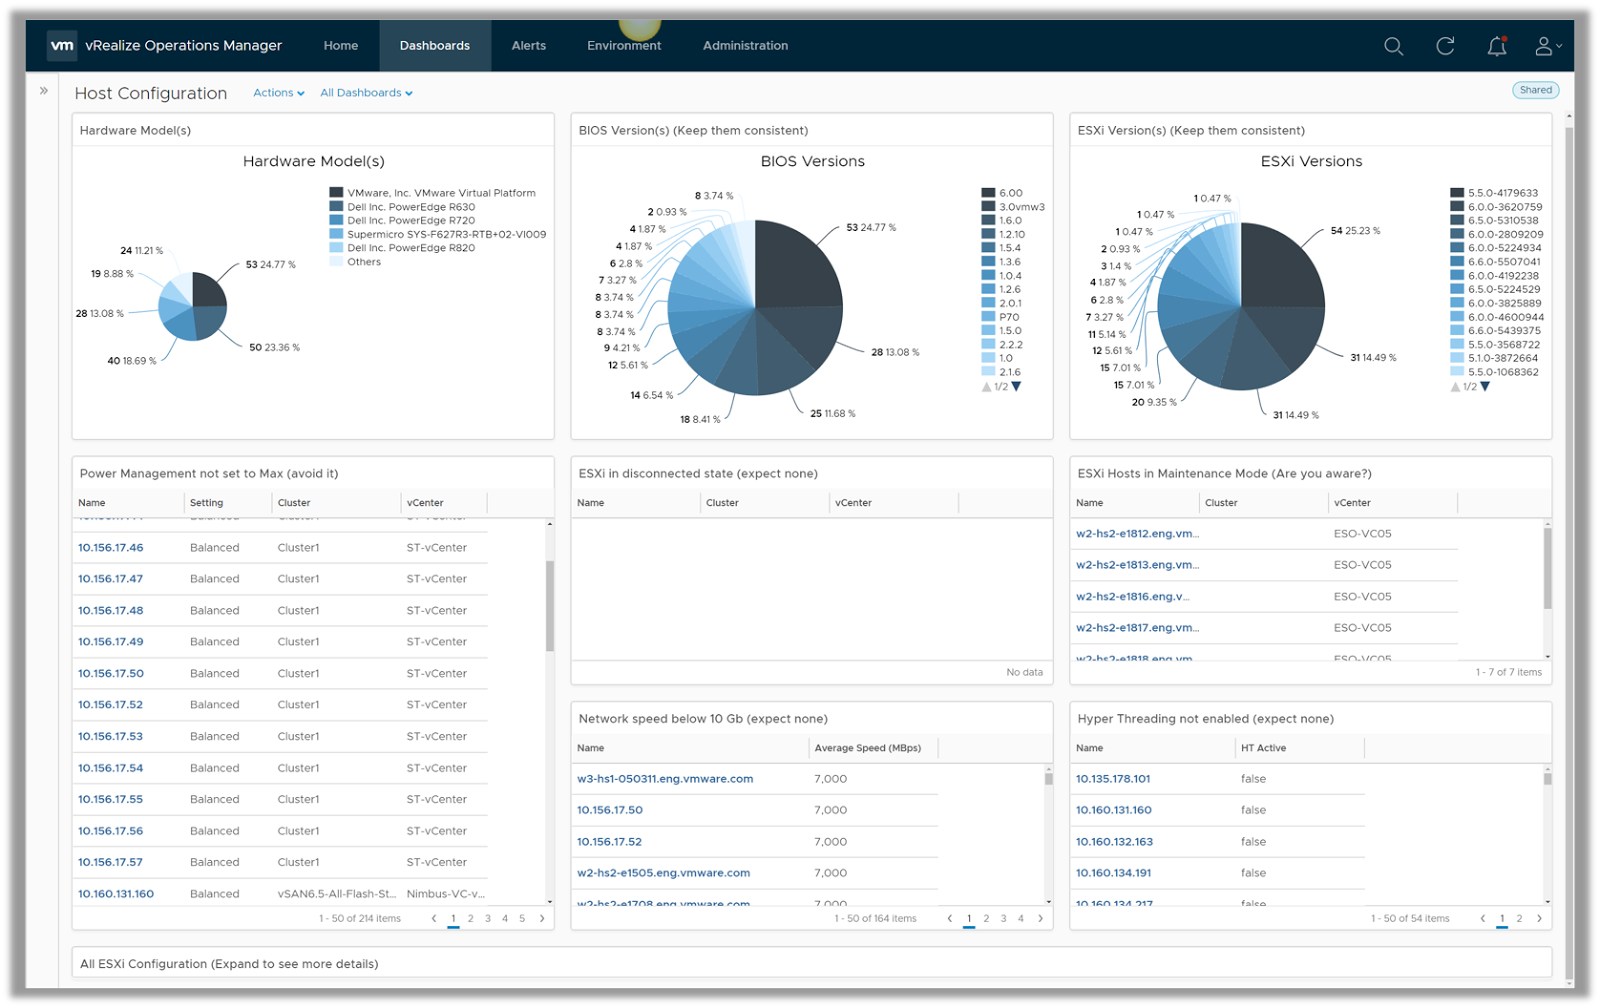Open the Administration menu

[745, 45]
